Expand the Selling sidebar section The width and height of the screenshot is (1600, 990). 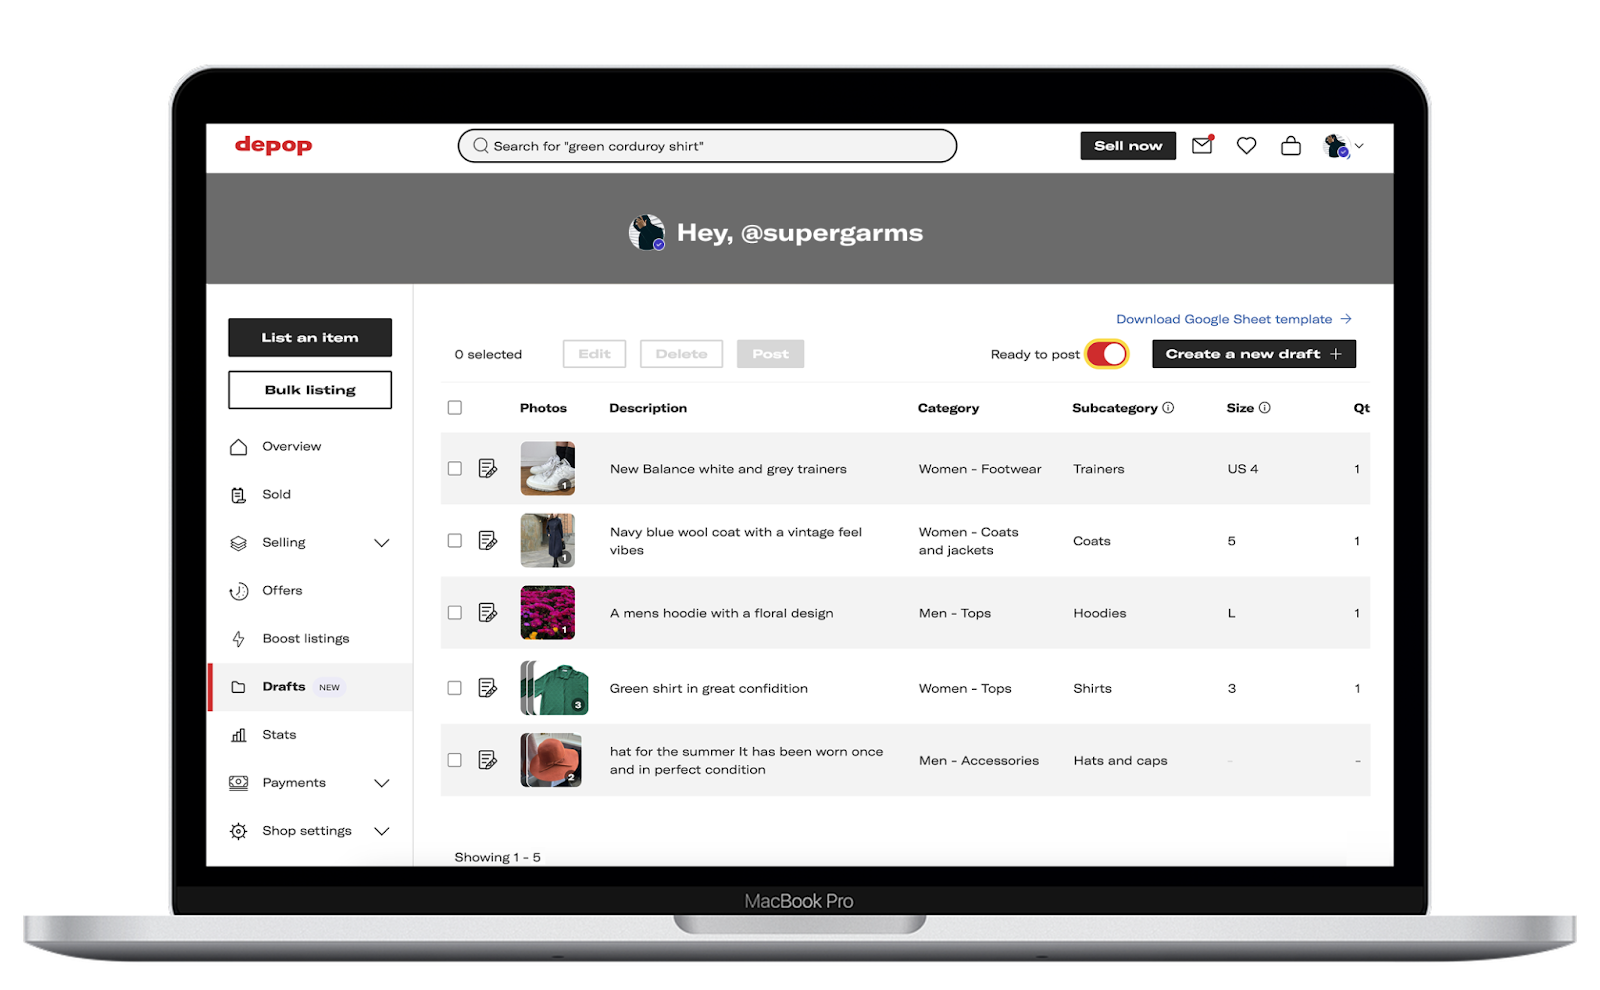pyautogui.click(x=381, y=543)
